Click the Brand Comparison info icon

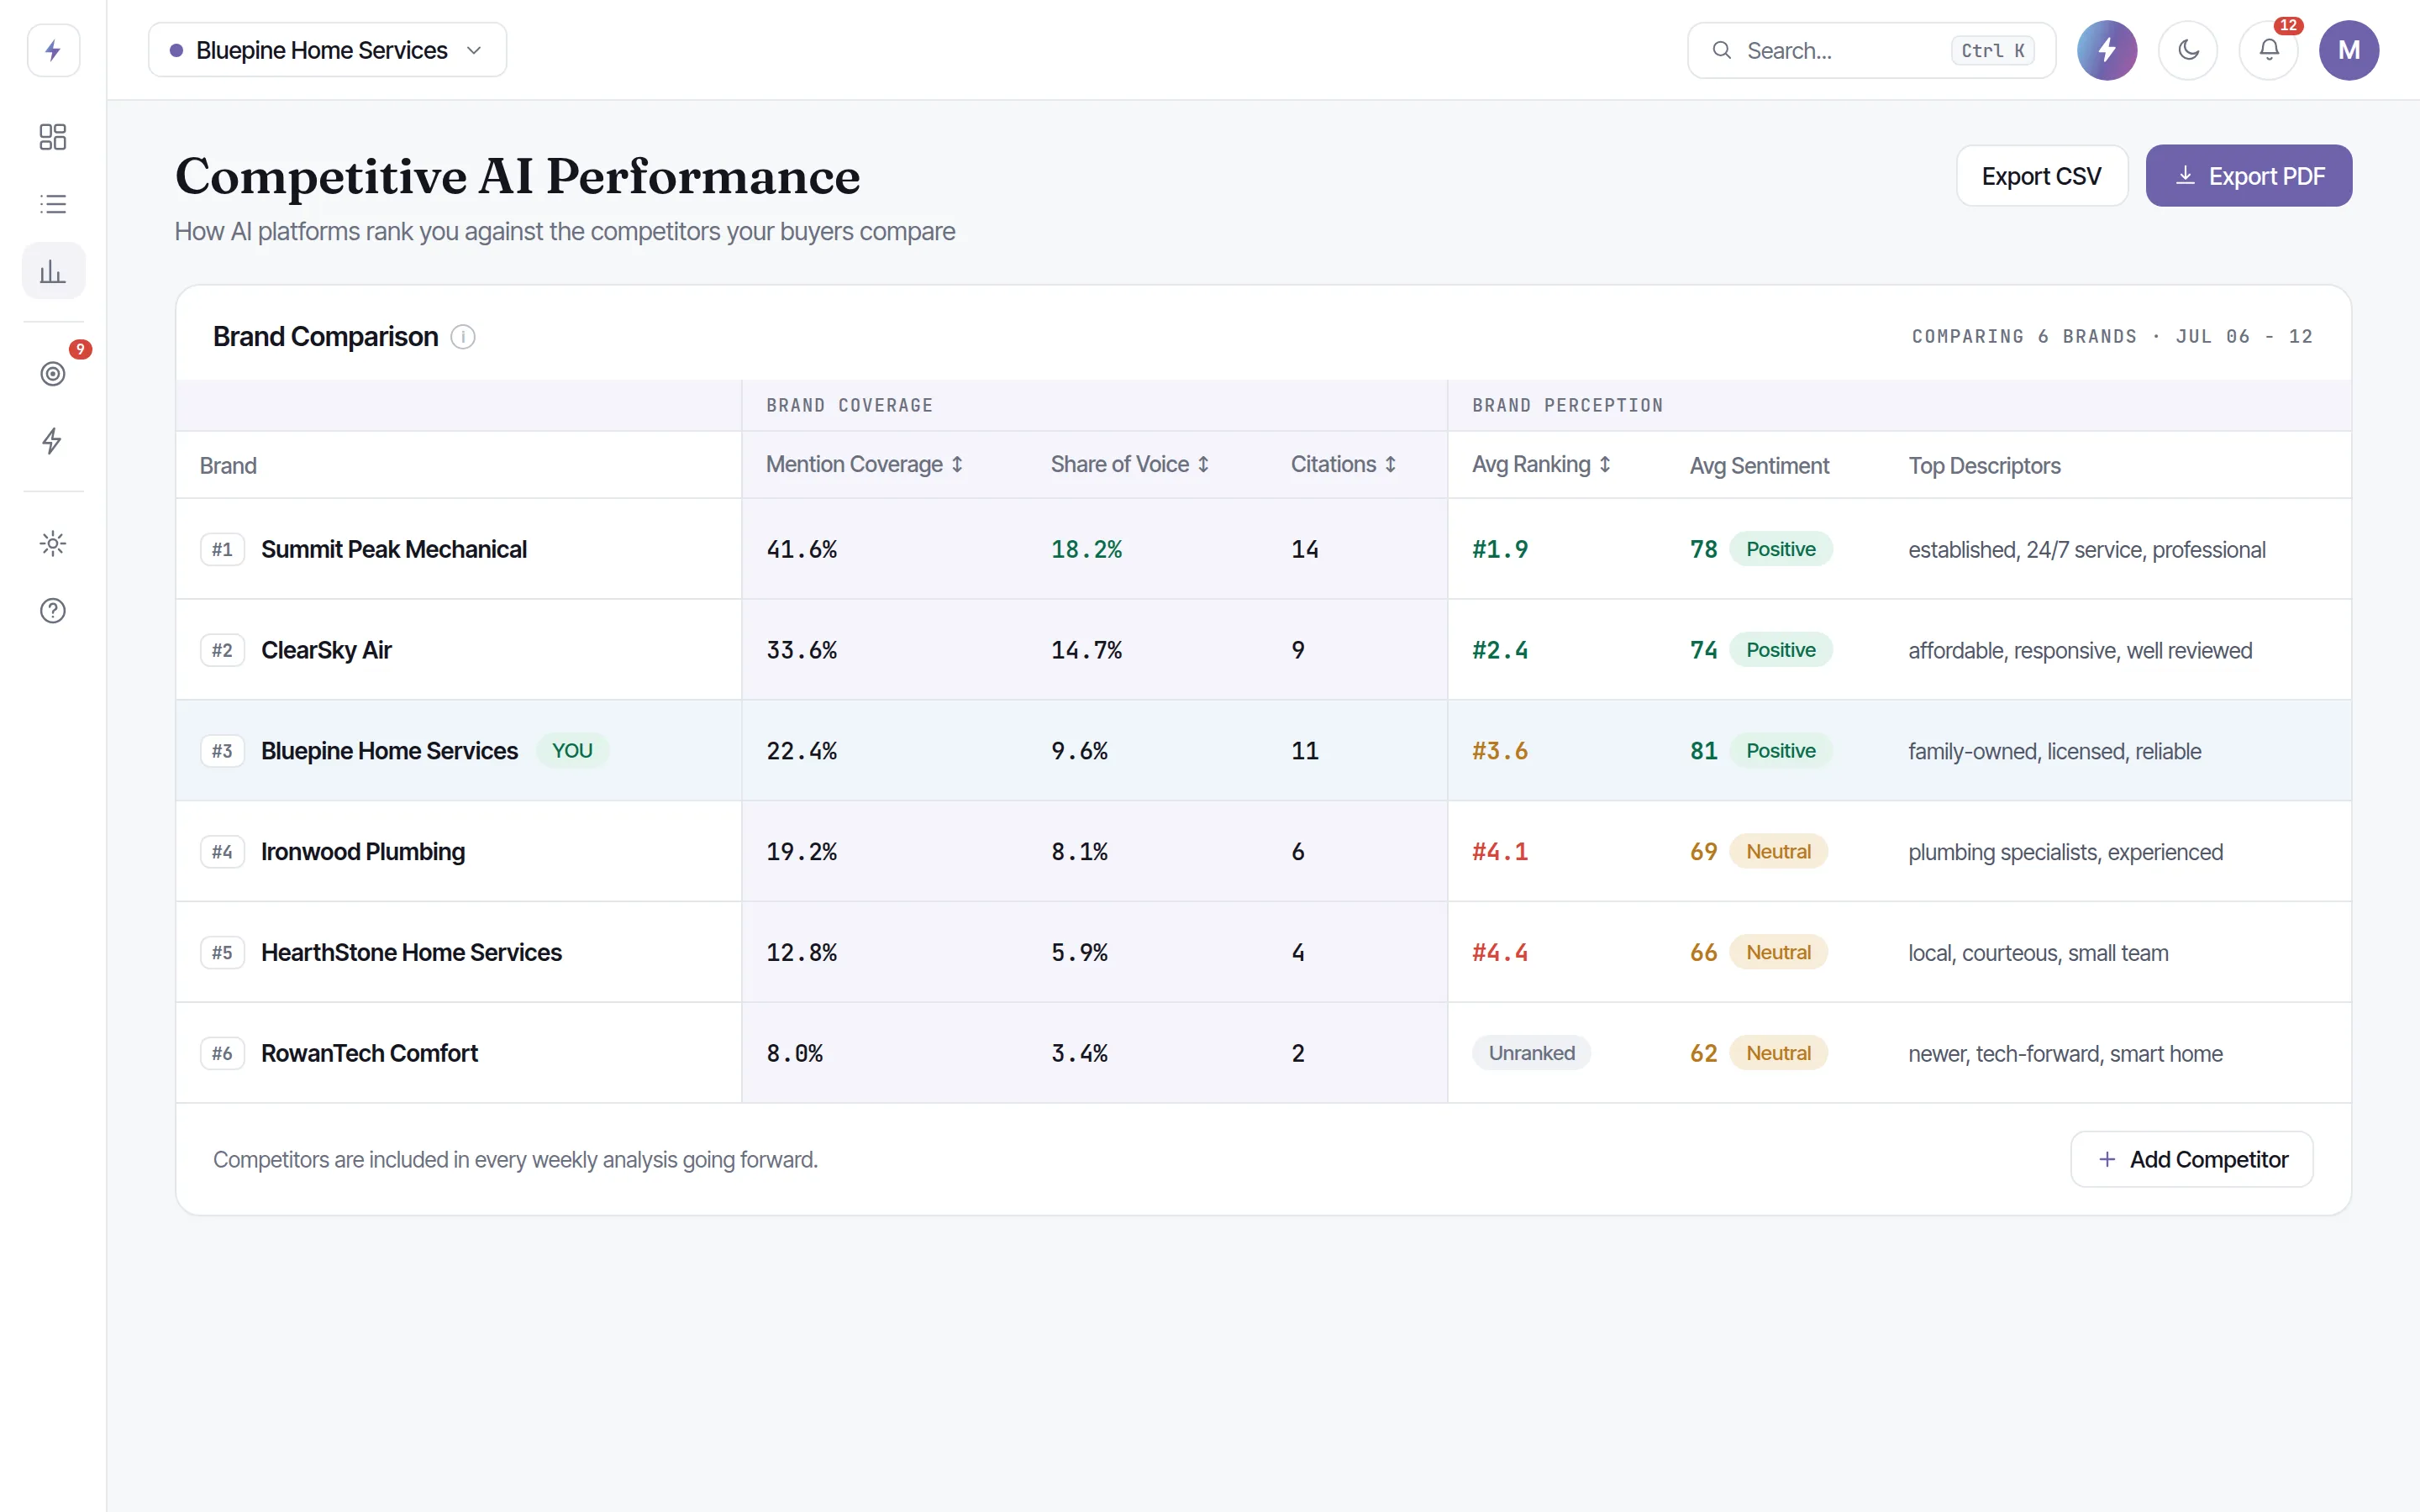pyautogui.click(x=463, y=337)
